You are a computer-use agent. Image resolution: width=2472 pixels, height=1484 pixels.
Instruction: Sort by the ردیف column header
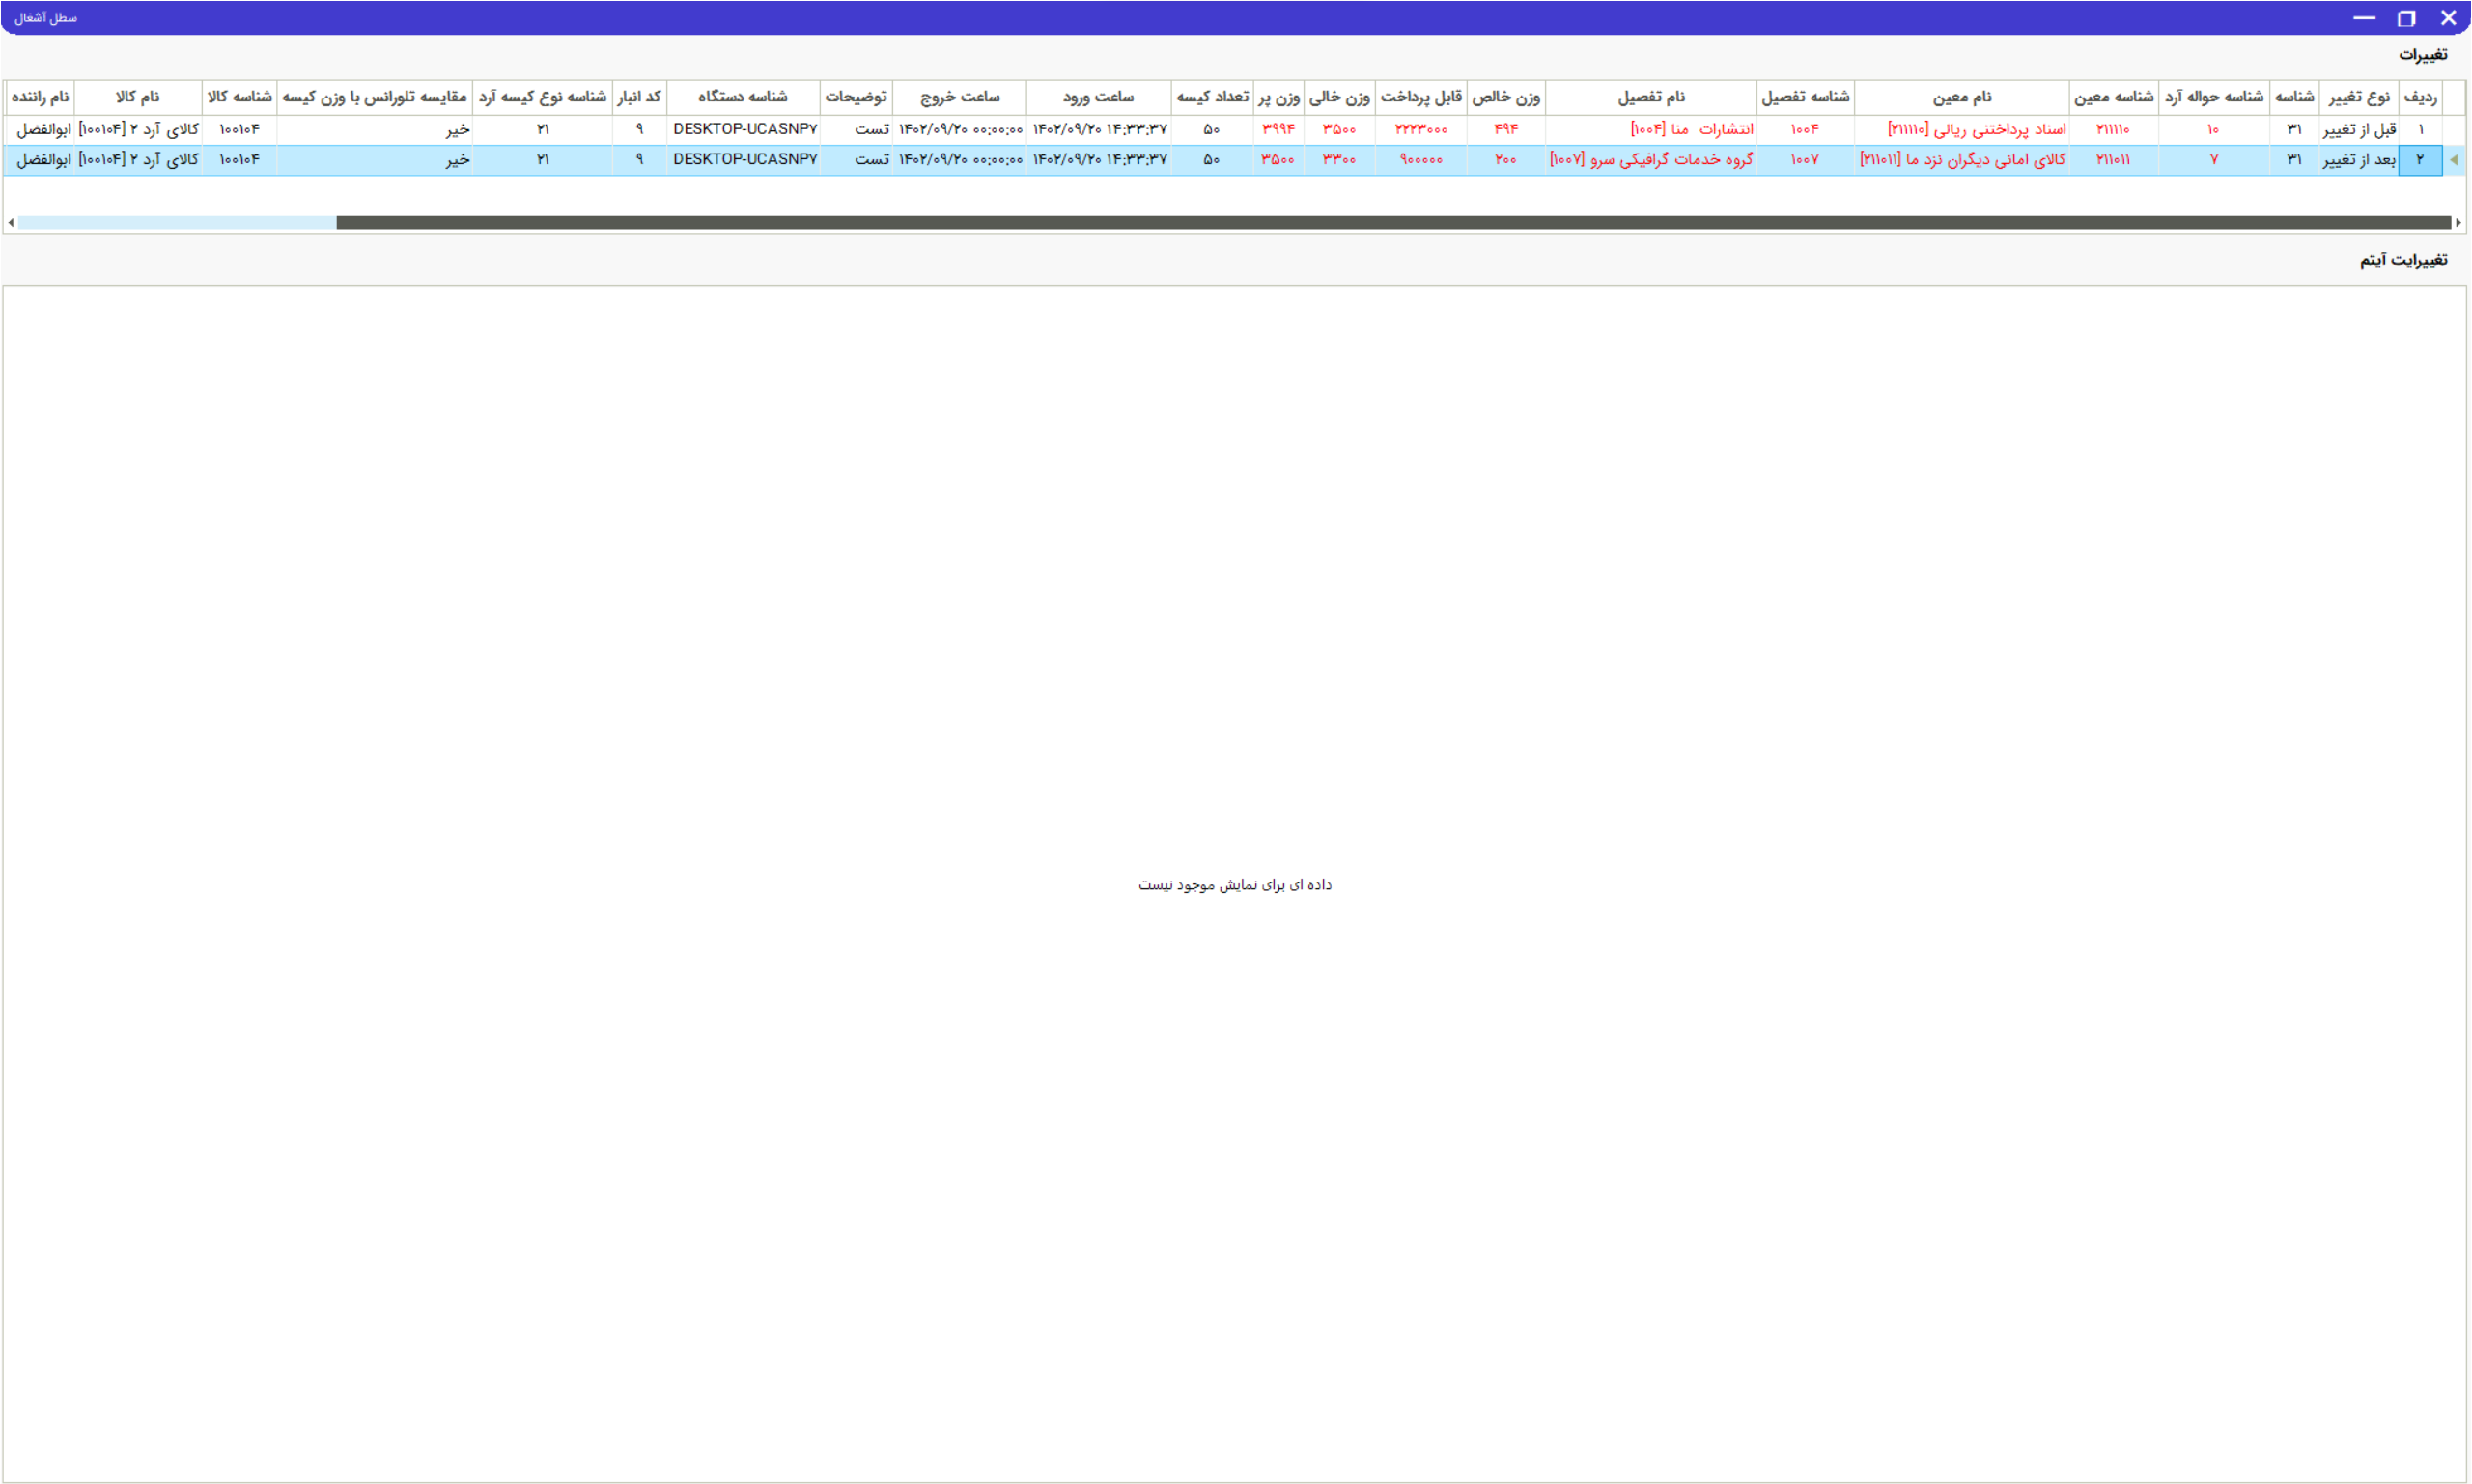coord(2420,97)
